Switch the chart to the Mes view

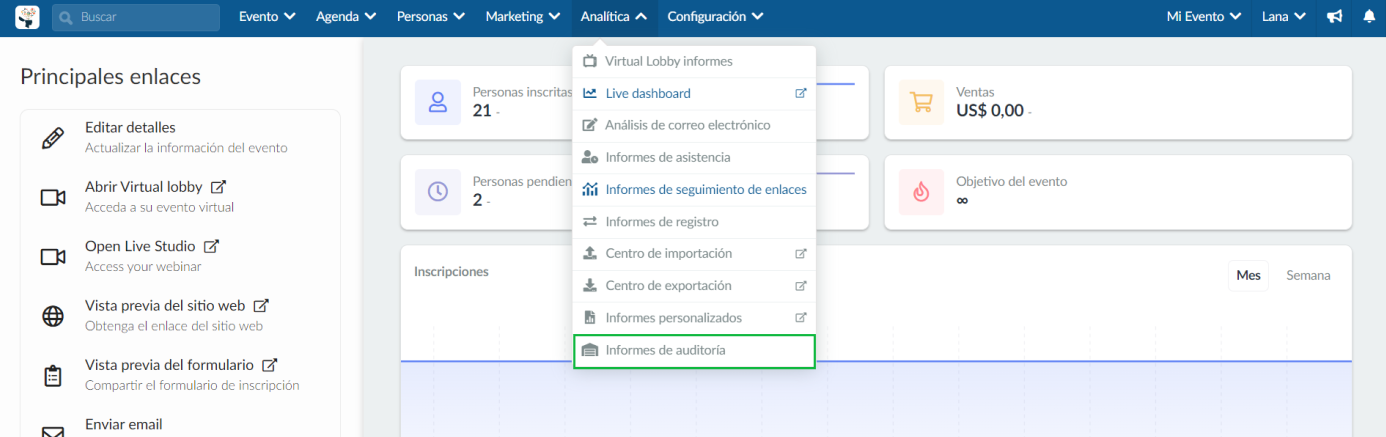coord(1248,275)
